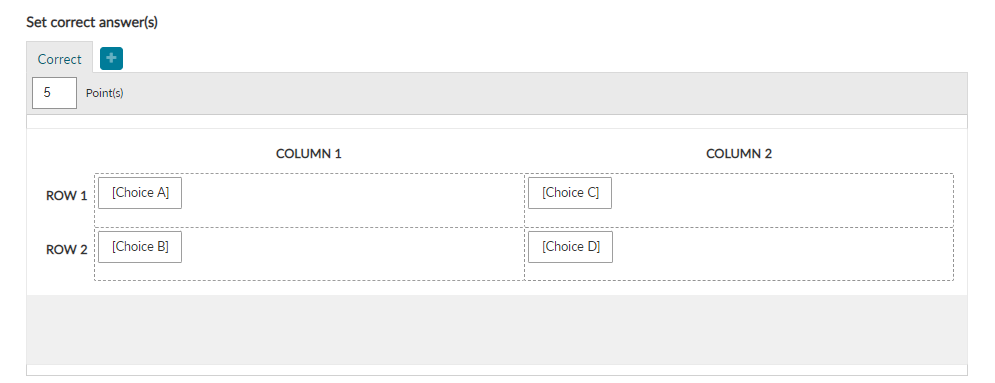The width and height of the screenshot is (995, 383).
Task: Select the [Choice B] answer chip
Action: 140,247
